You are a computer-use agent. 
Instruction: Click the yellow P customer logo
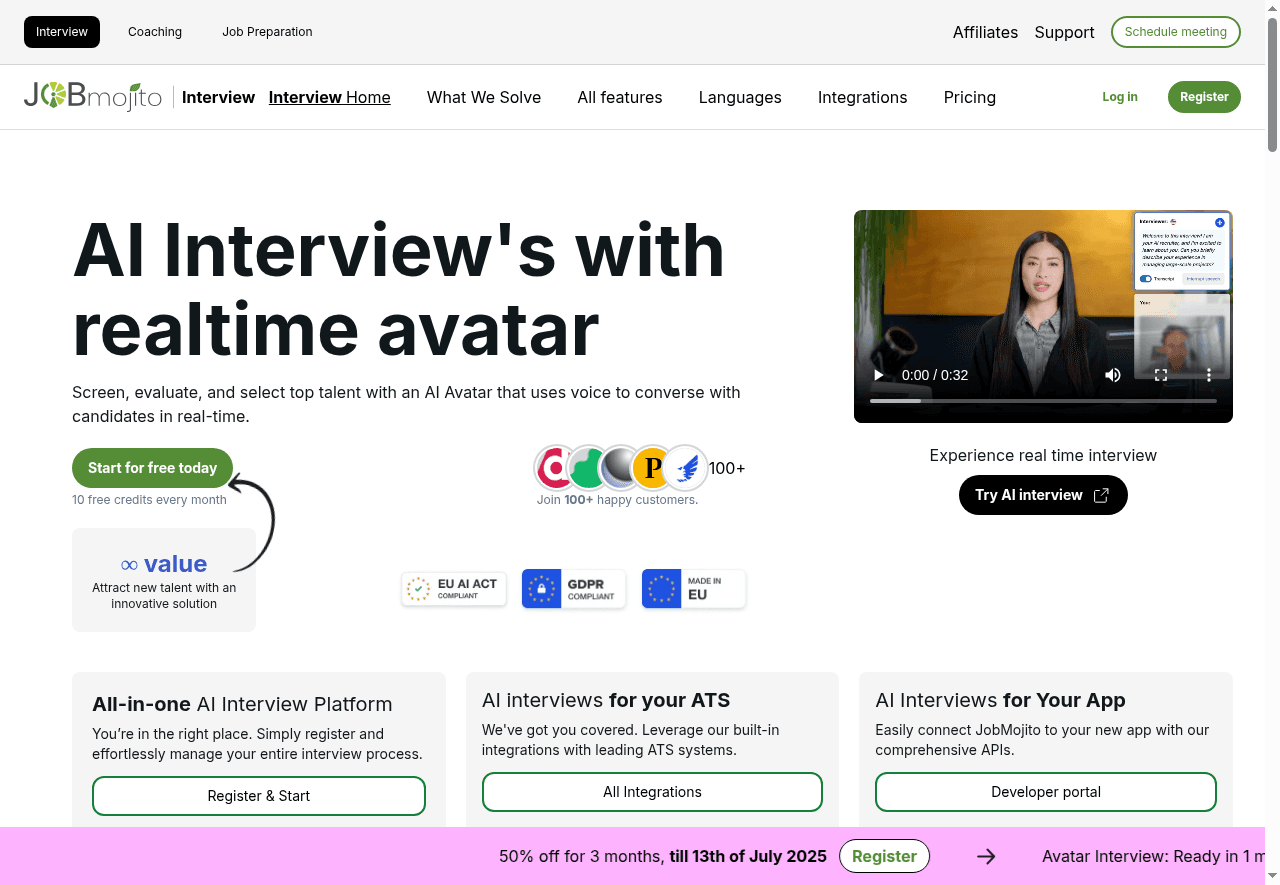[x=653, y=468]
